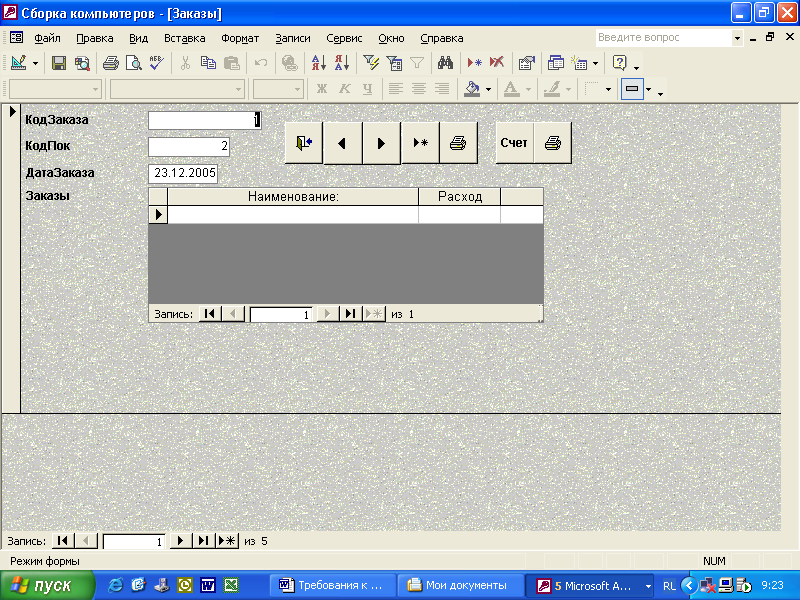Open the Properties icon
This screenshot has width=800, height=600.
pos(526,63)
